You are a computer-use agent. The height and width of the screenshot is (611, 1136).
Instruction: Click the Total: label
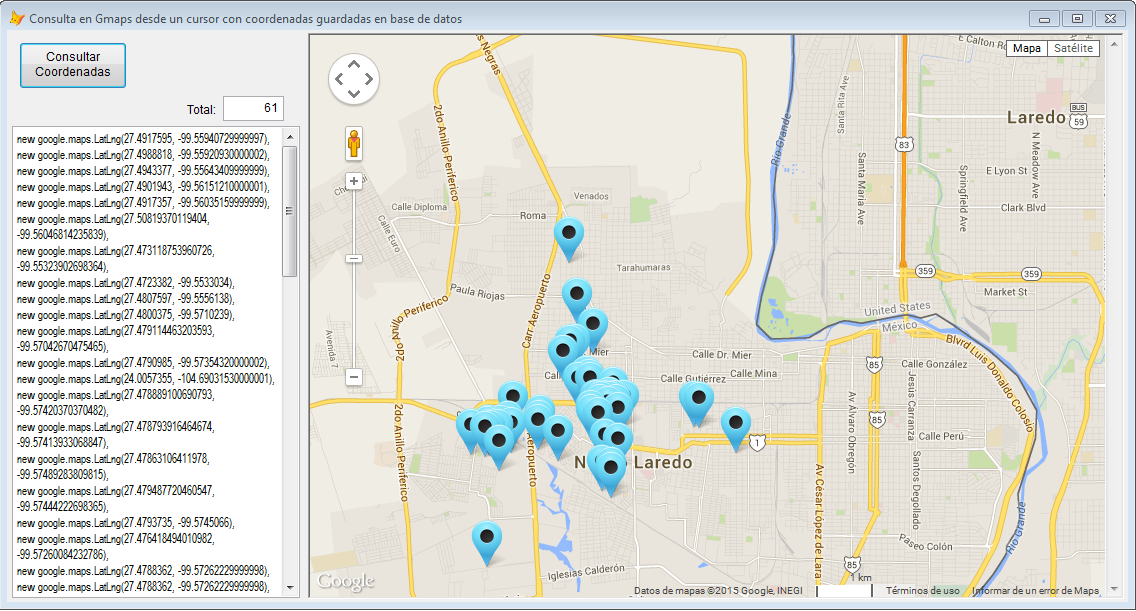(x=201, y=109)
